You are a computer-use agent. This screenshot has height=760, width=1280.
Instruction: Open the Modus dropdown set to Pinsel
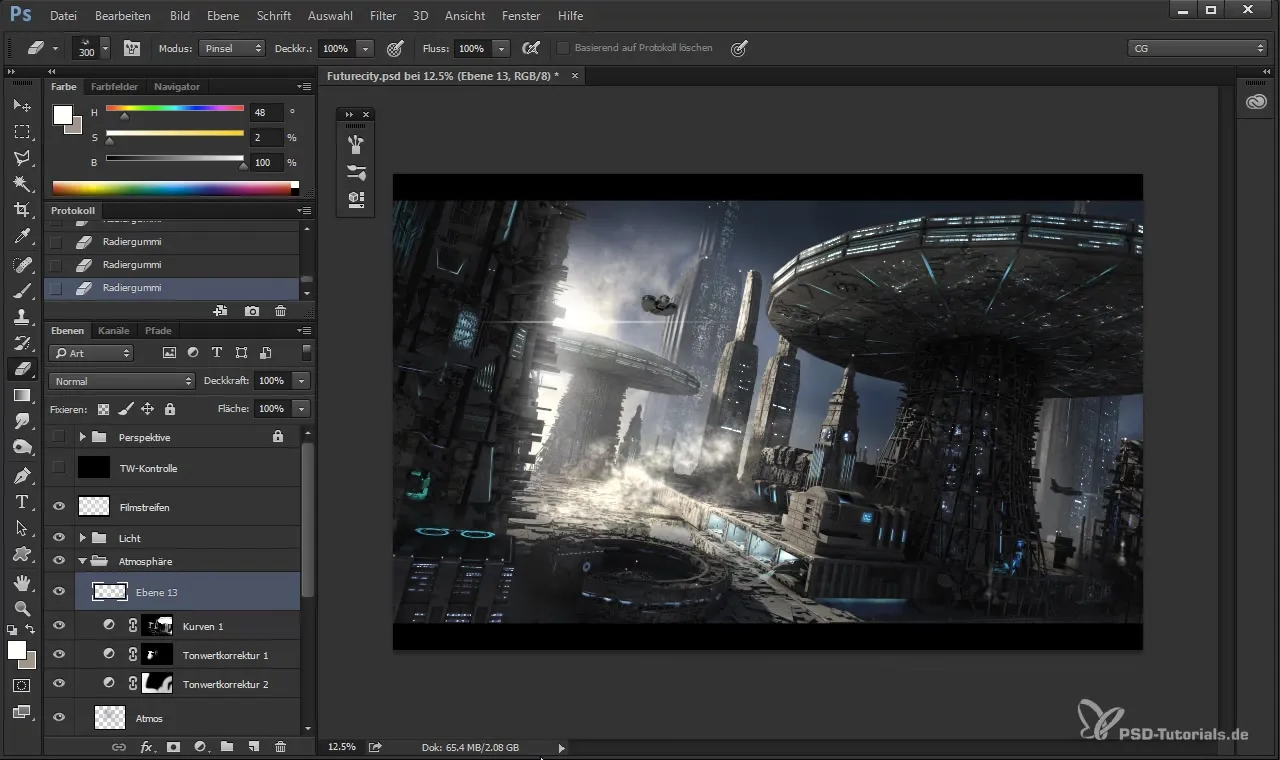232,48
